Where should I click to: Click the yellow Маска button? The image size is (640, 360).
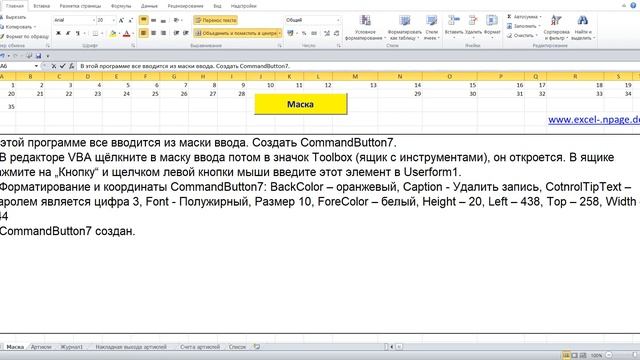pos(301,104)
